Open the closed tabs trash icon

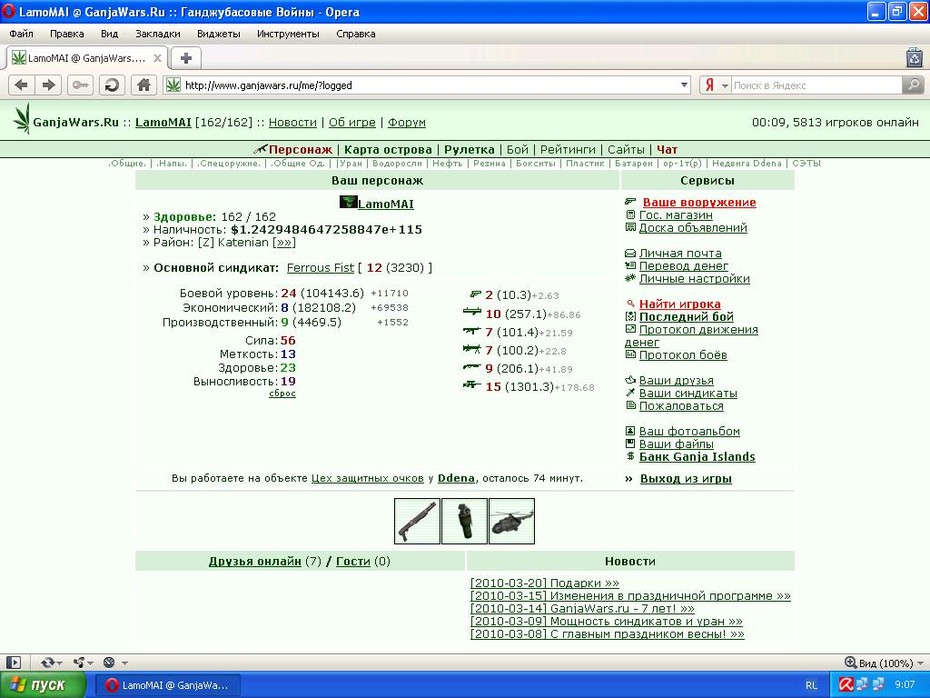(x=914, y=58)
